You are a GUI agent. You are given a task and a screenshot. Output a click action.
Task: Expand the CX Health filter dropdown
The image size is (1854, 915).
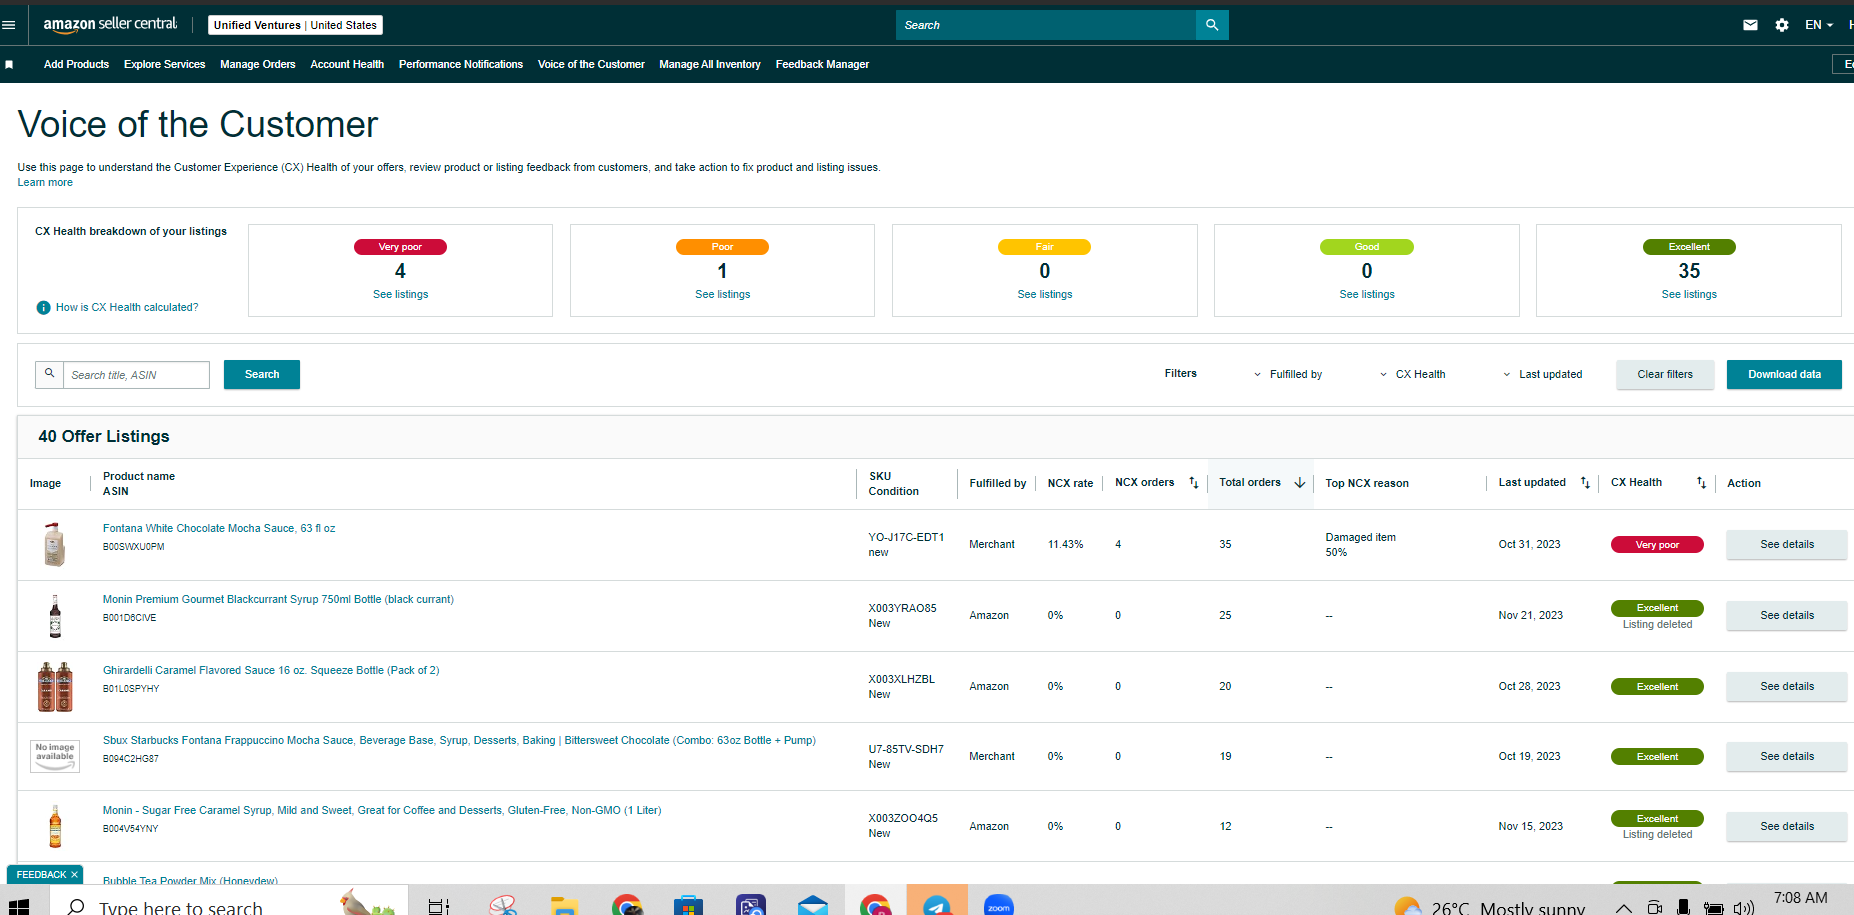coord(1412,375)
